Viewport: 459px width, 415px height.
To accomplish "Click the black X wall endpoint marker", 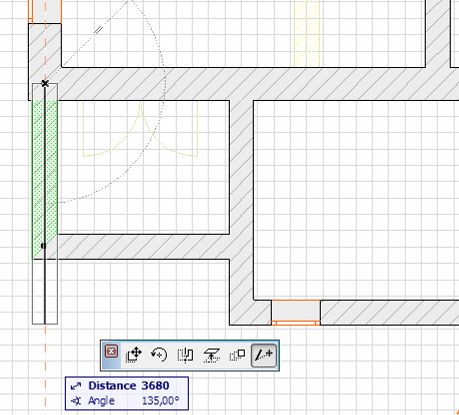I will click(45, 83).
